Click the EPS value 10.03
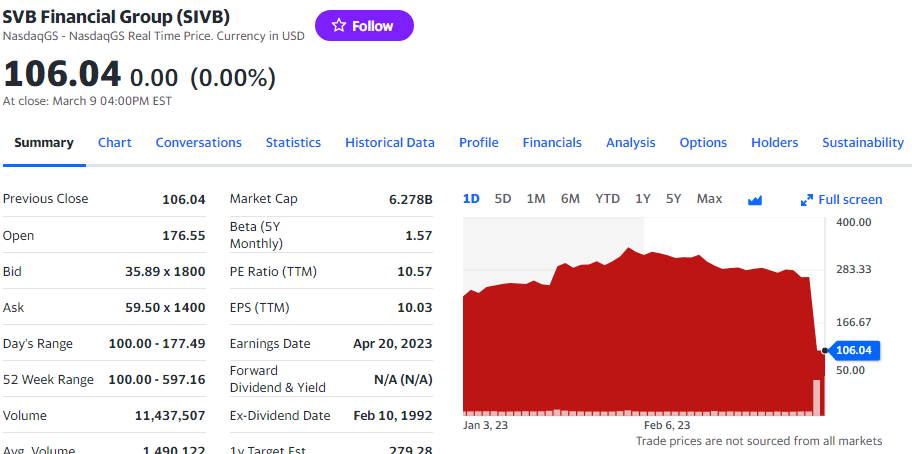Screen dimensions: 912x454 [415, 308]
